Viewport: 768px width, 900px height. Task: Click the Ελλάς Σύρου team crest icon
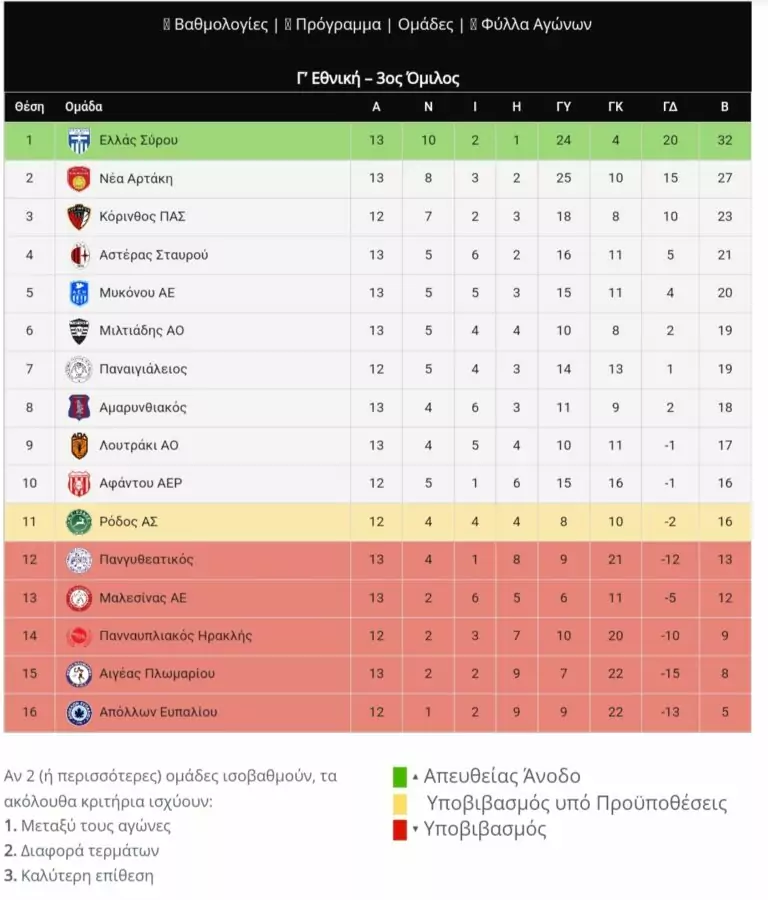(79, 141)
